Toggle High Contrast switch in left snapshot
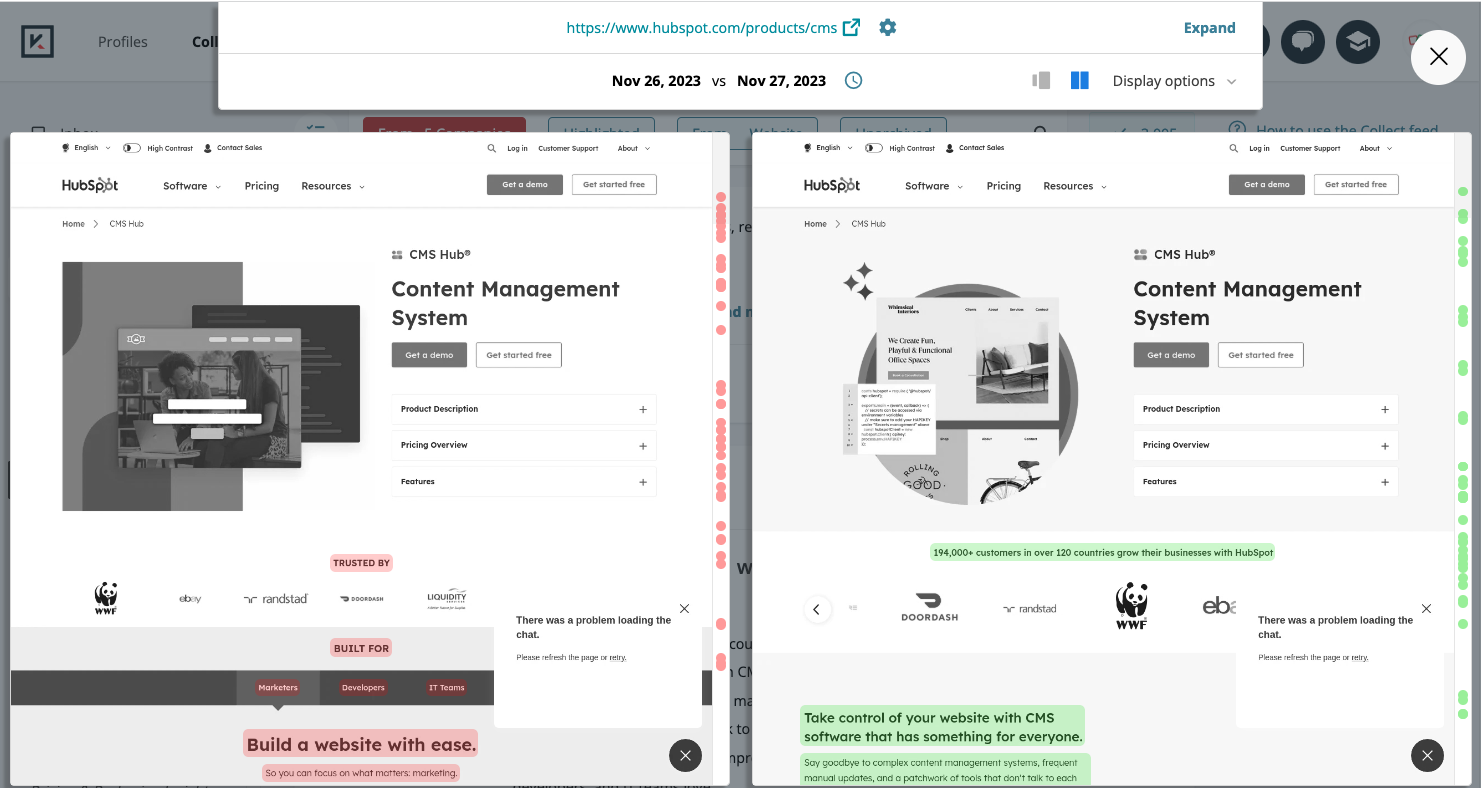This screenshot has height=788, width=1481. pyautogui.click(x=132, y=148)
